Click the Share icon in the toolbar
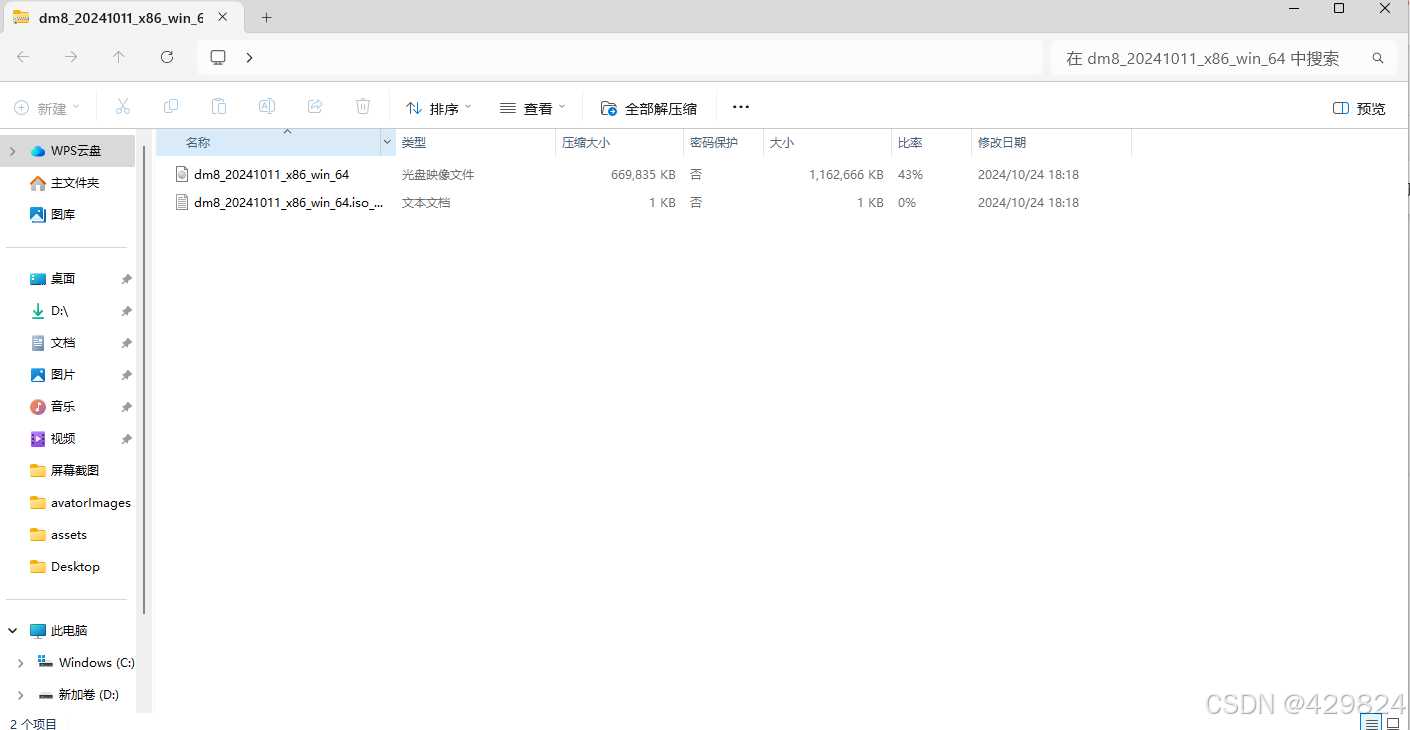This screenshot has width=1410, height=730. pyautogui.click(x=314, y=106)
